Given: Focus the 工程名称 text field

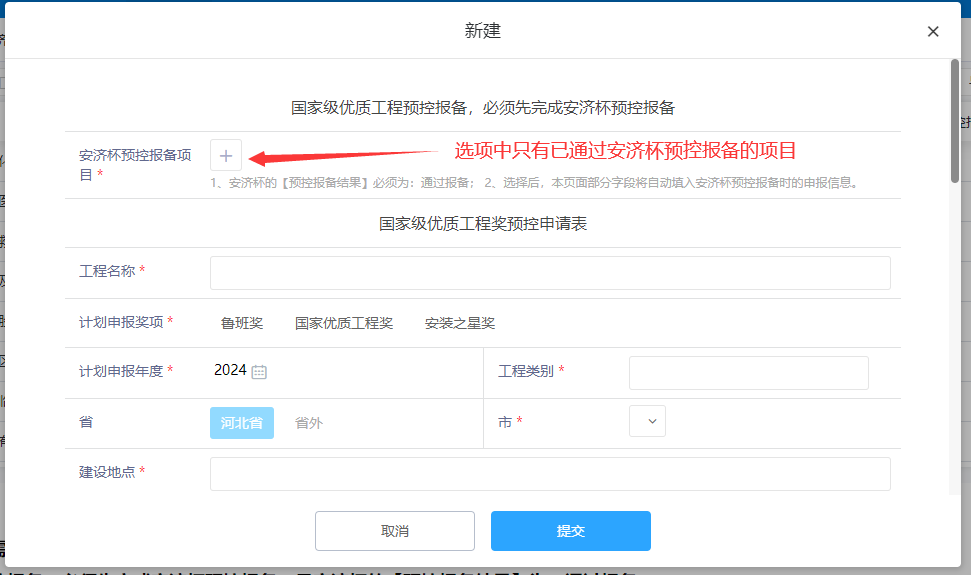Looking at the screenshot, I should [550, 273].
